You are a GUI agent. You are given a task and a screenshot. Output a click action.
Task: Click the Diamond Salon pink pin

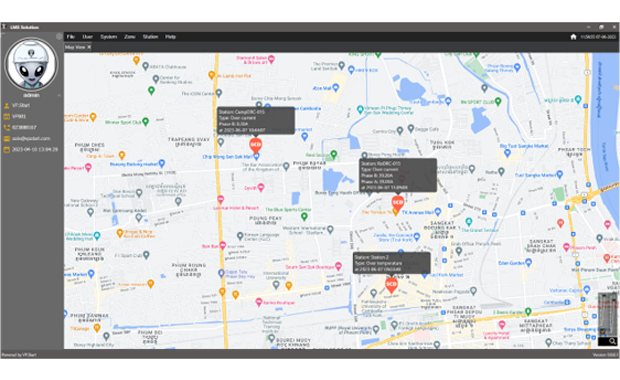pyautogui.click(x=272, y=59)
